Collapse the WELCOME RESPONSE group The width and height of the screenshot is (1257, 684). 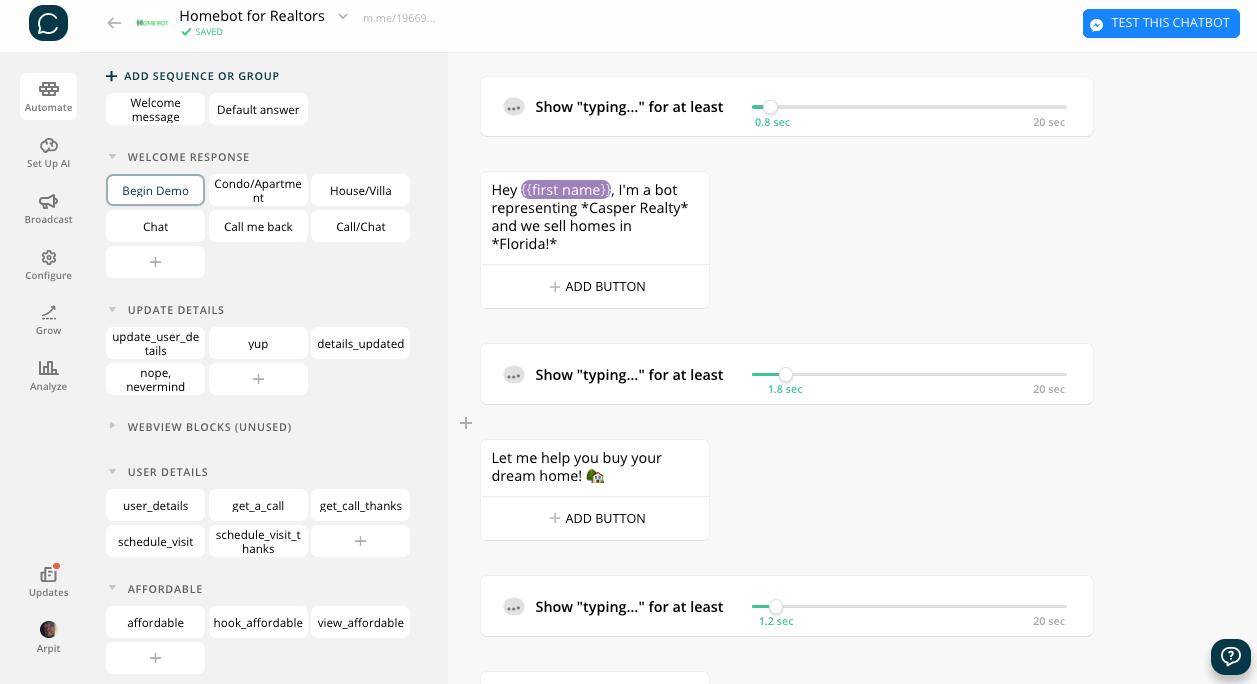point(111,157)
